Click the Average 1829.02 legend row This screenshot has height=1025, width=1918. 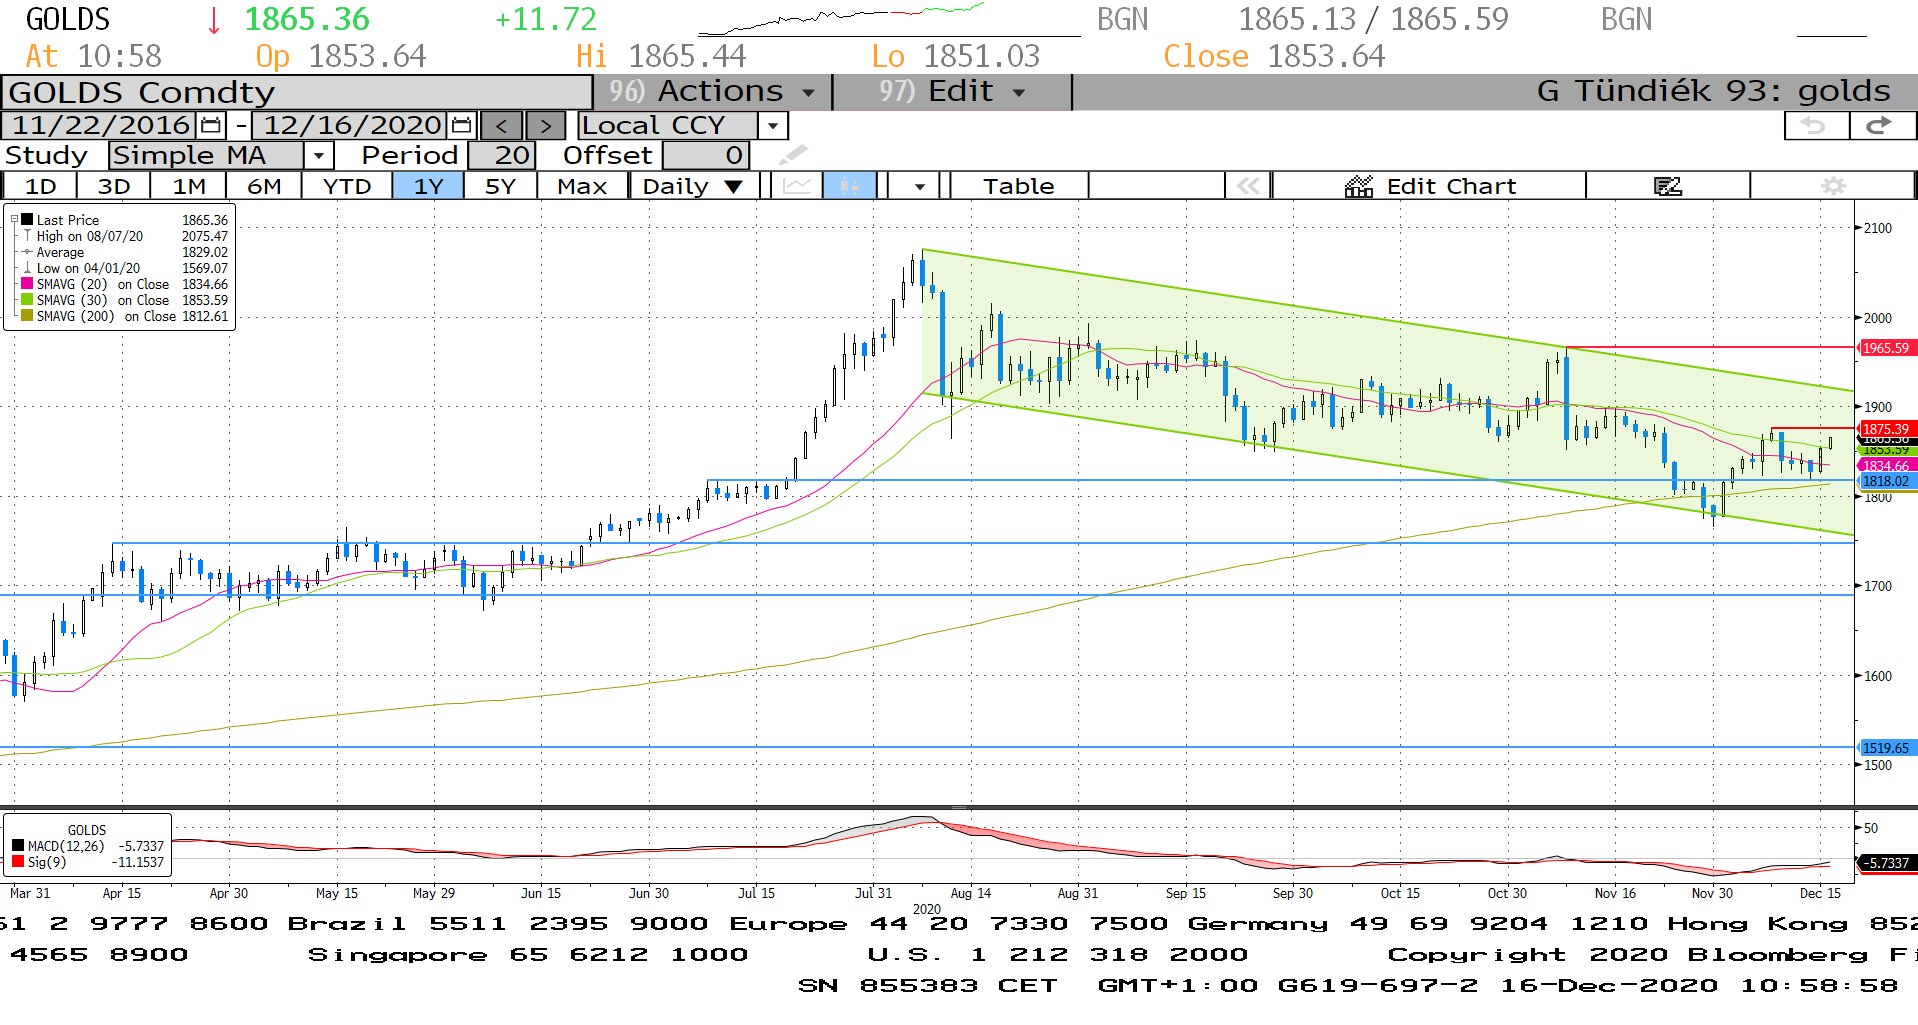pos(124,252)
